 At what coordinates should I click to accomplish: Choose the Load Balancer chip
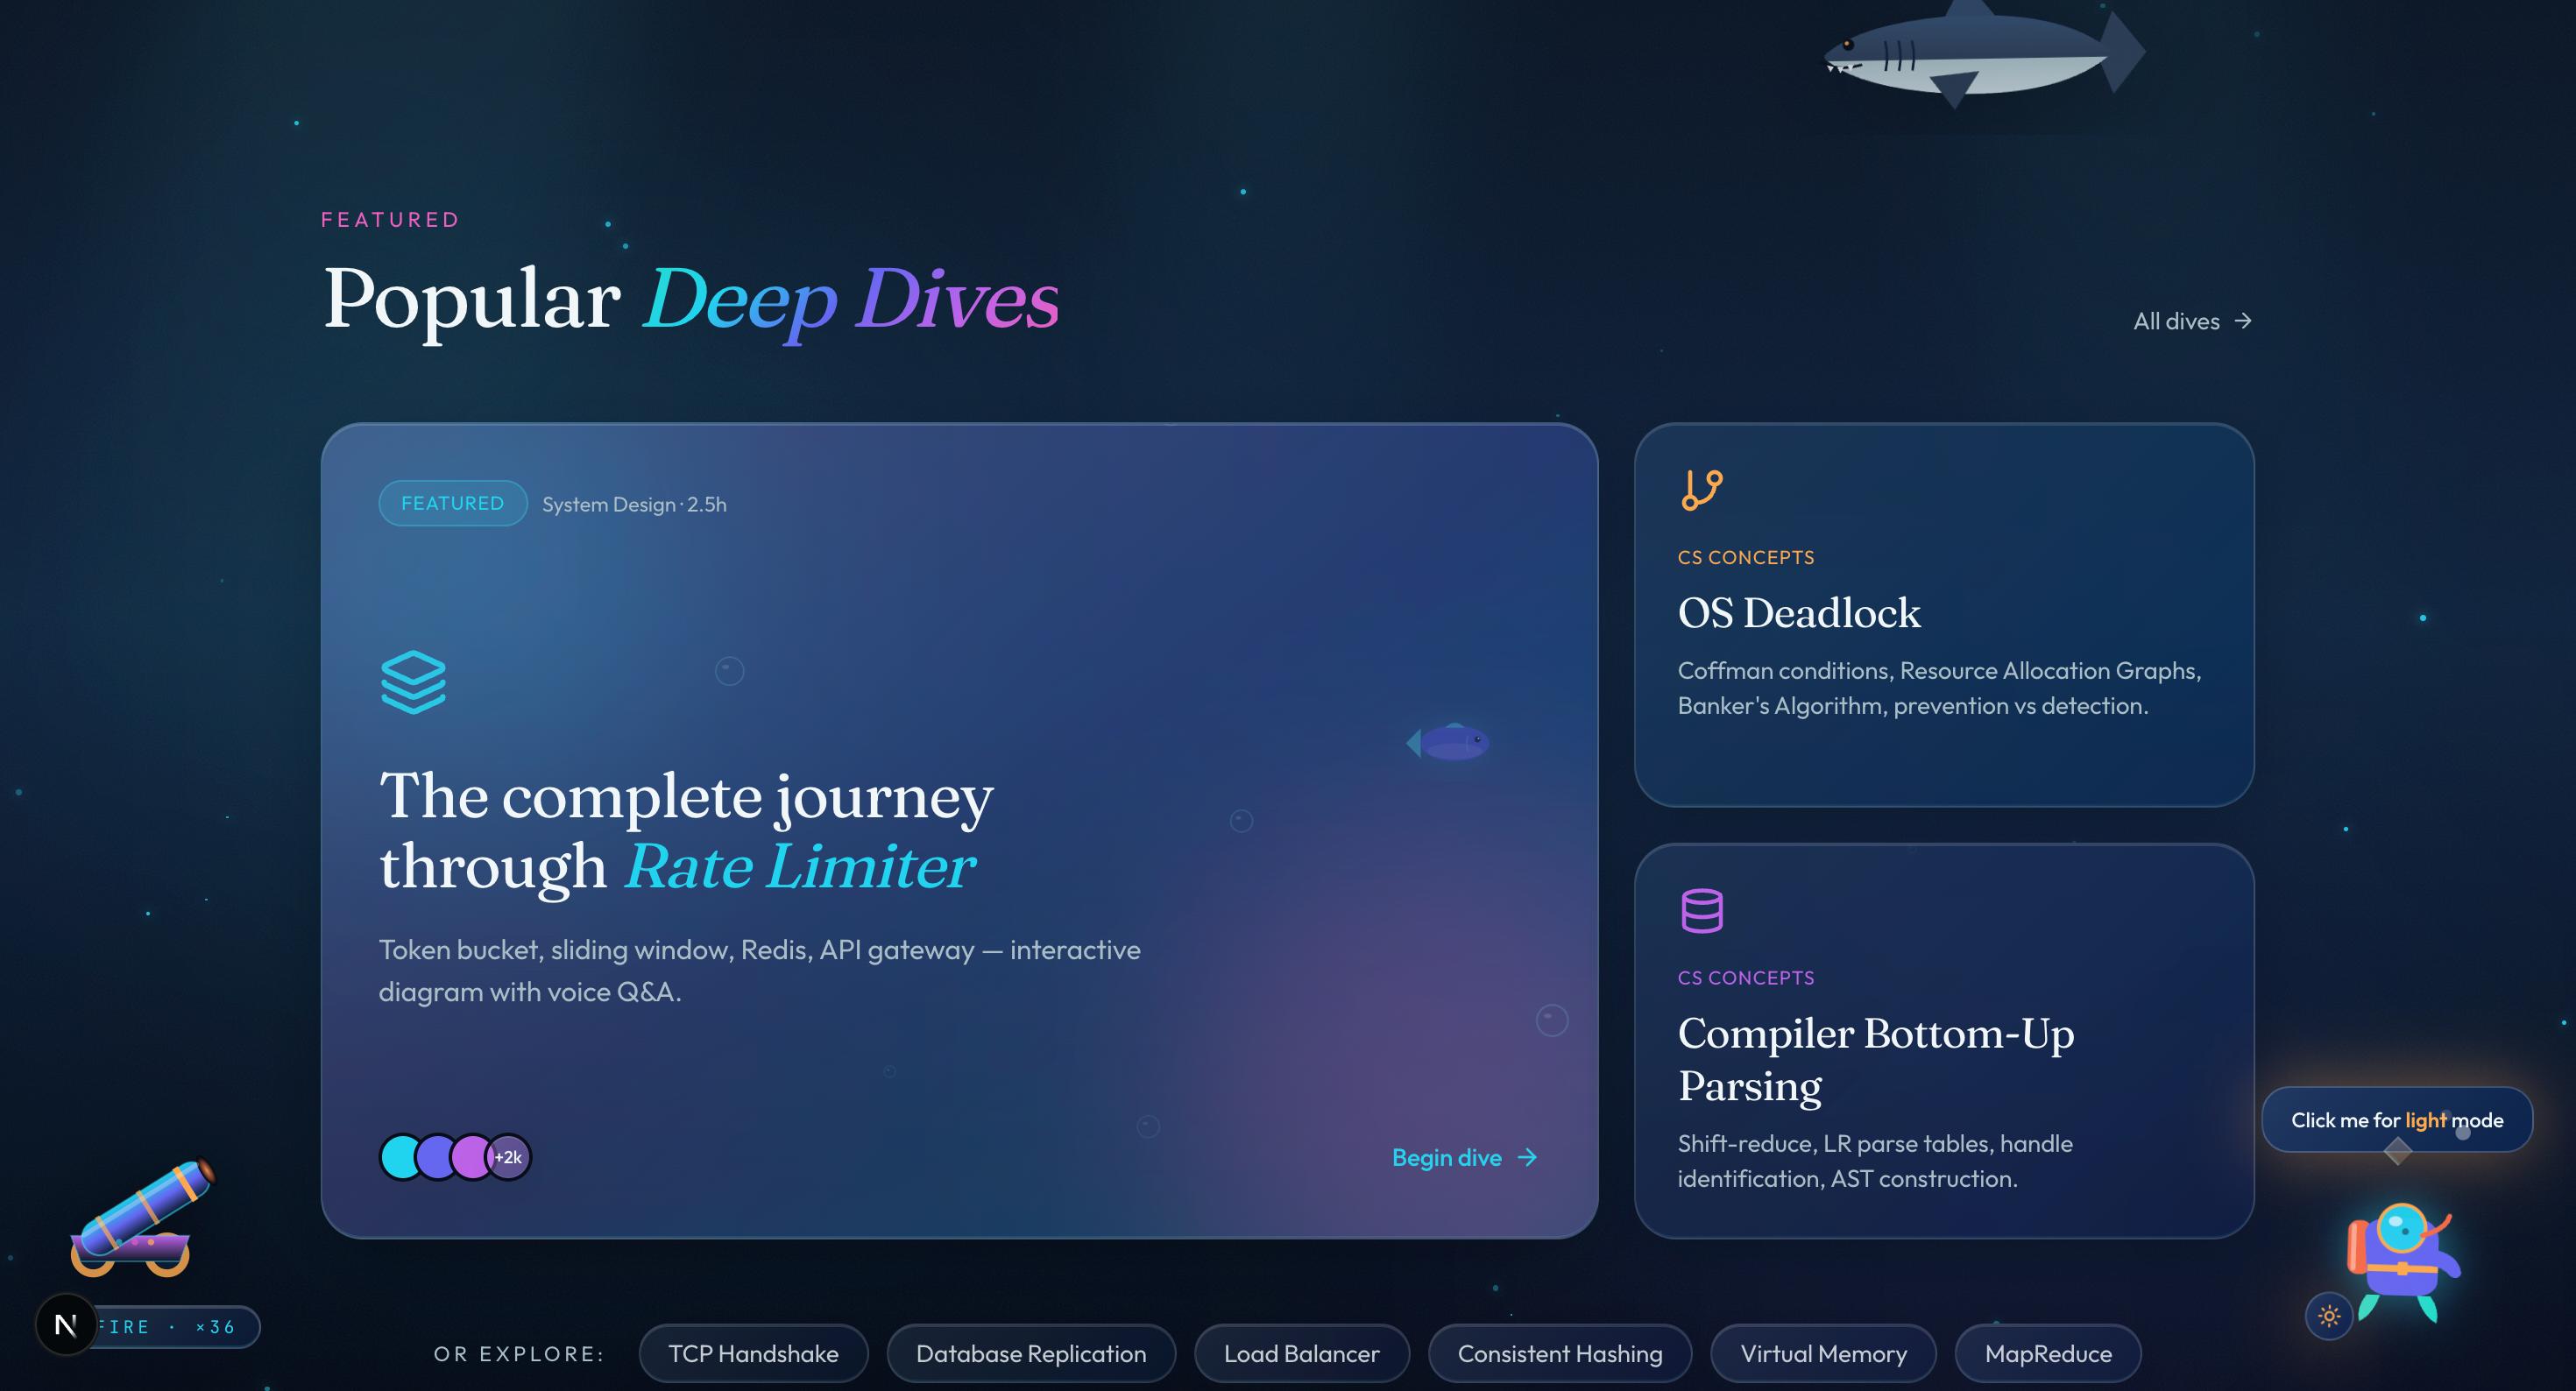1301,1353
